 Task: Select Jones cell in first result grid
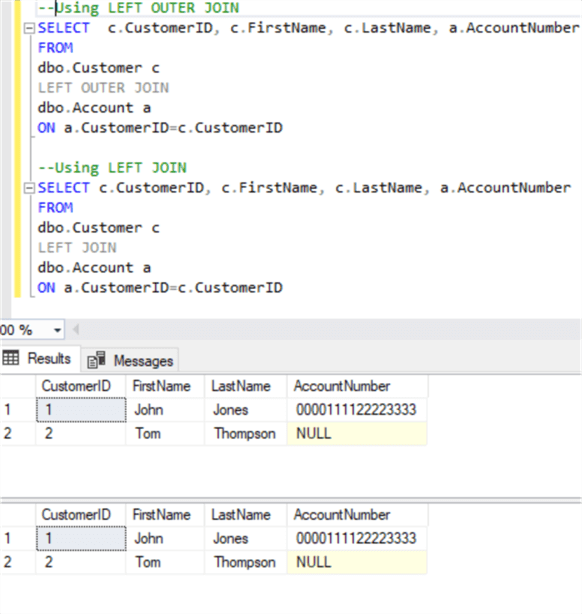246,410
